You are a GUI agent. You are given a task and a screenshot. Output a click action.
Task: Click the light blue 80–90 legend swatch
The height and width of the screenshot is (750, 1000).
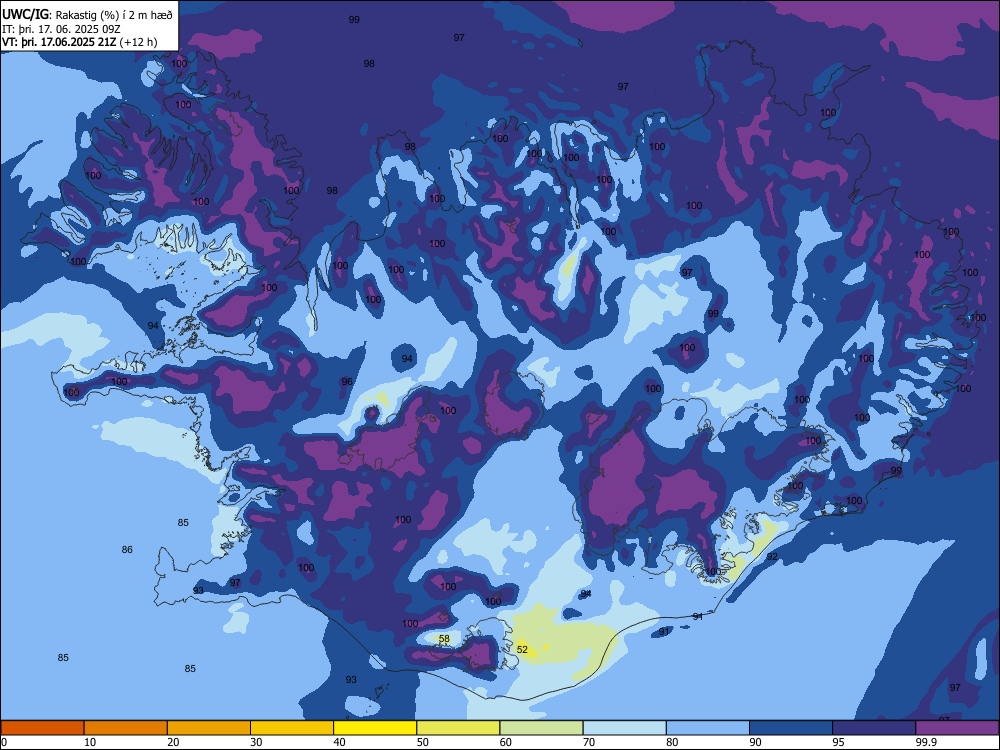pyautogui.click(x=708, y=728)
